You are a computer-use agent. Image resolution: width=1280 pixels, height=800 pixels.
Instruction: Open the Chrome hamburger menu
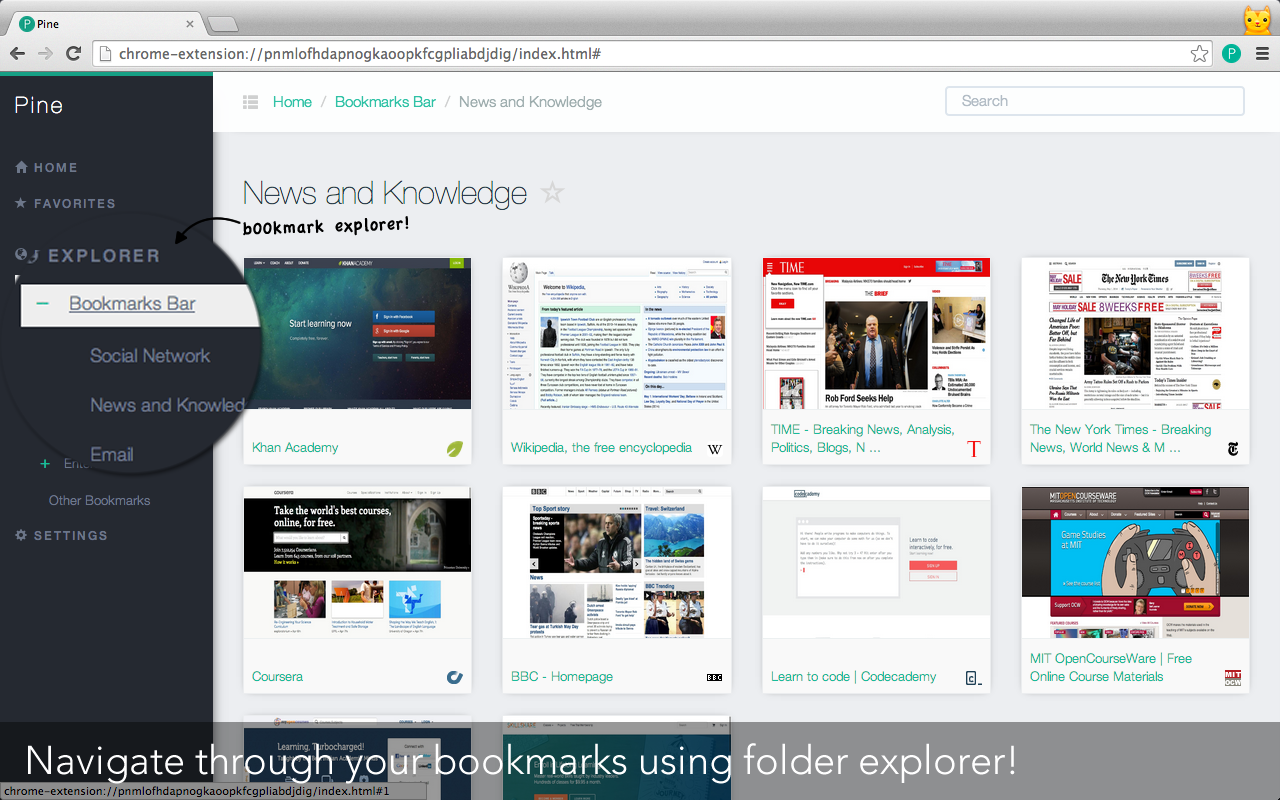pos(1262,53)
